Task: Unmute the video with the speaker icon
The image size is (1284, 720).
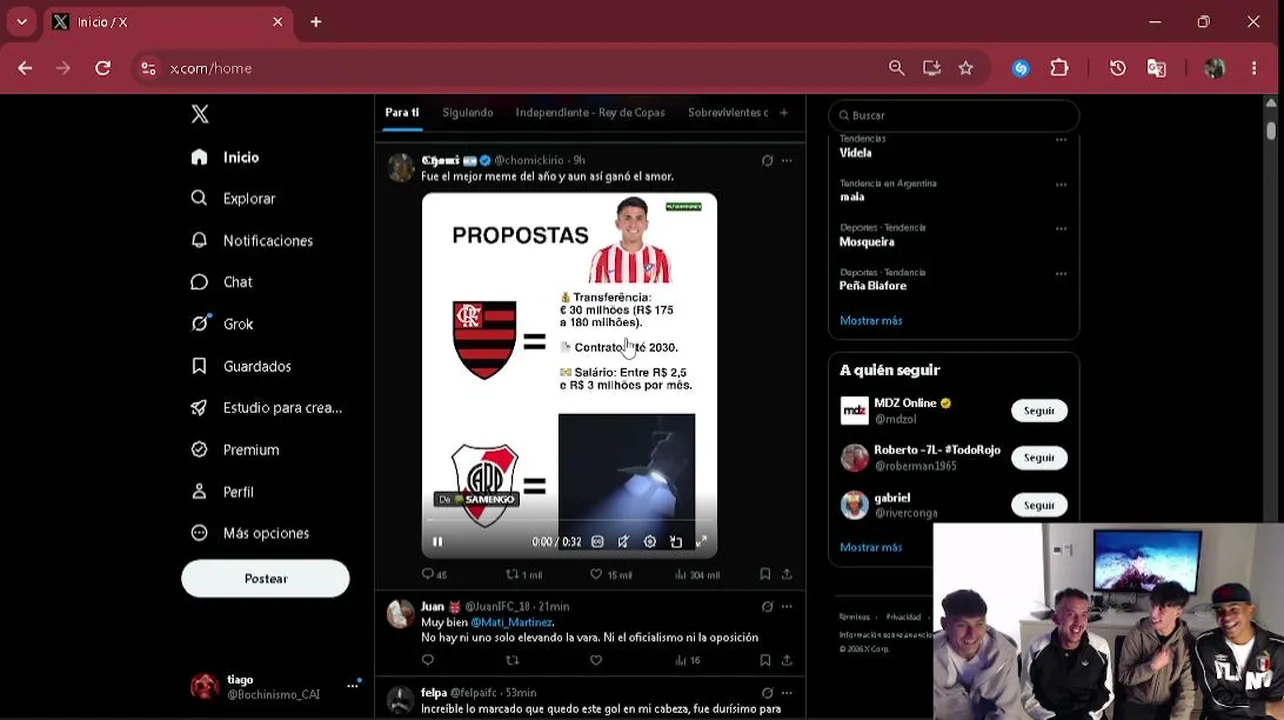Action: coord(623,542)
